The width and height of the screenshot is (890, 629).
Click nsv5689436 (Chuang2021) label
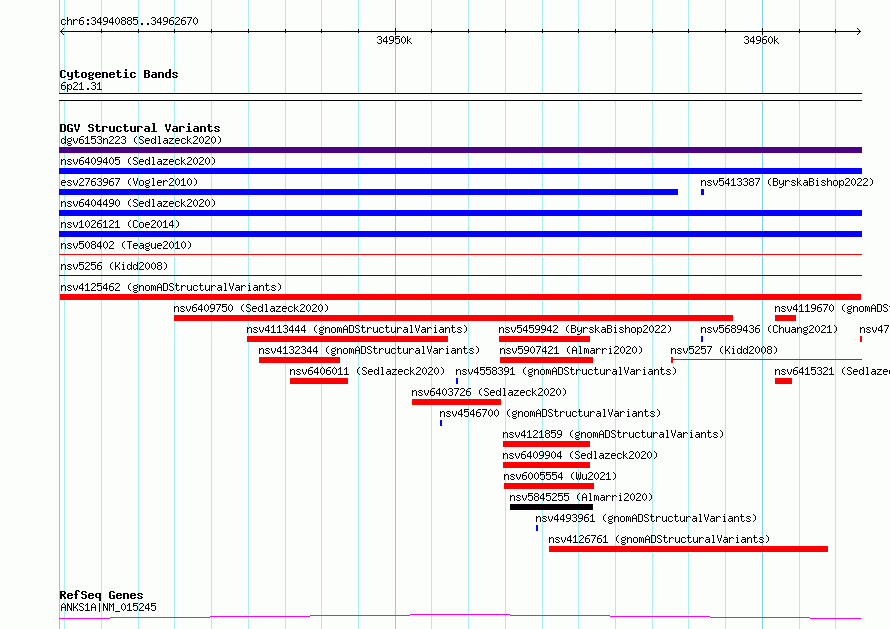click(x=769, y=329)
